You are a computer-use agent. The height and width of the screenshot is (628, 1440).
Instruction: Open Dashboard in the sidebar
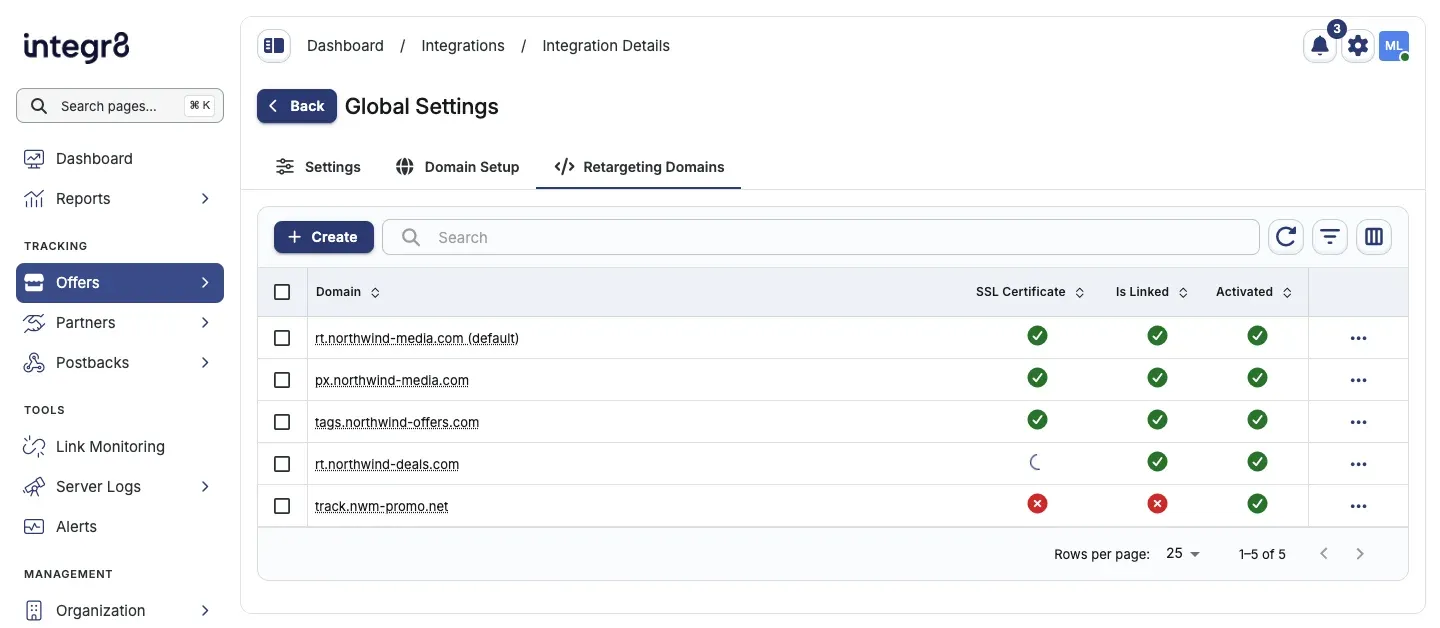[120, 158]
